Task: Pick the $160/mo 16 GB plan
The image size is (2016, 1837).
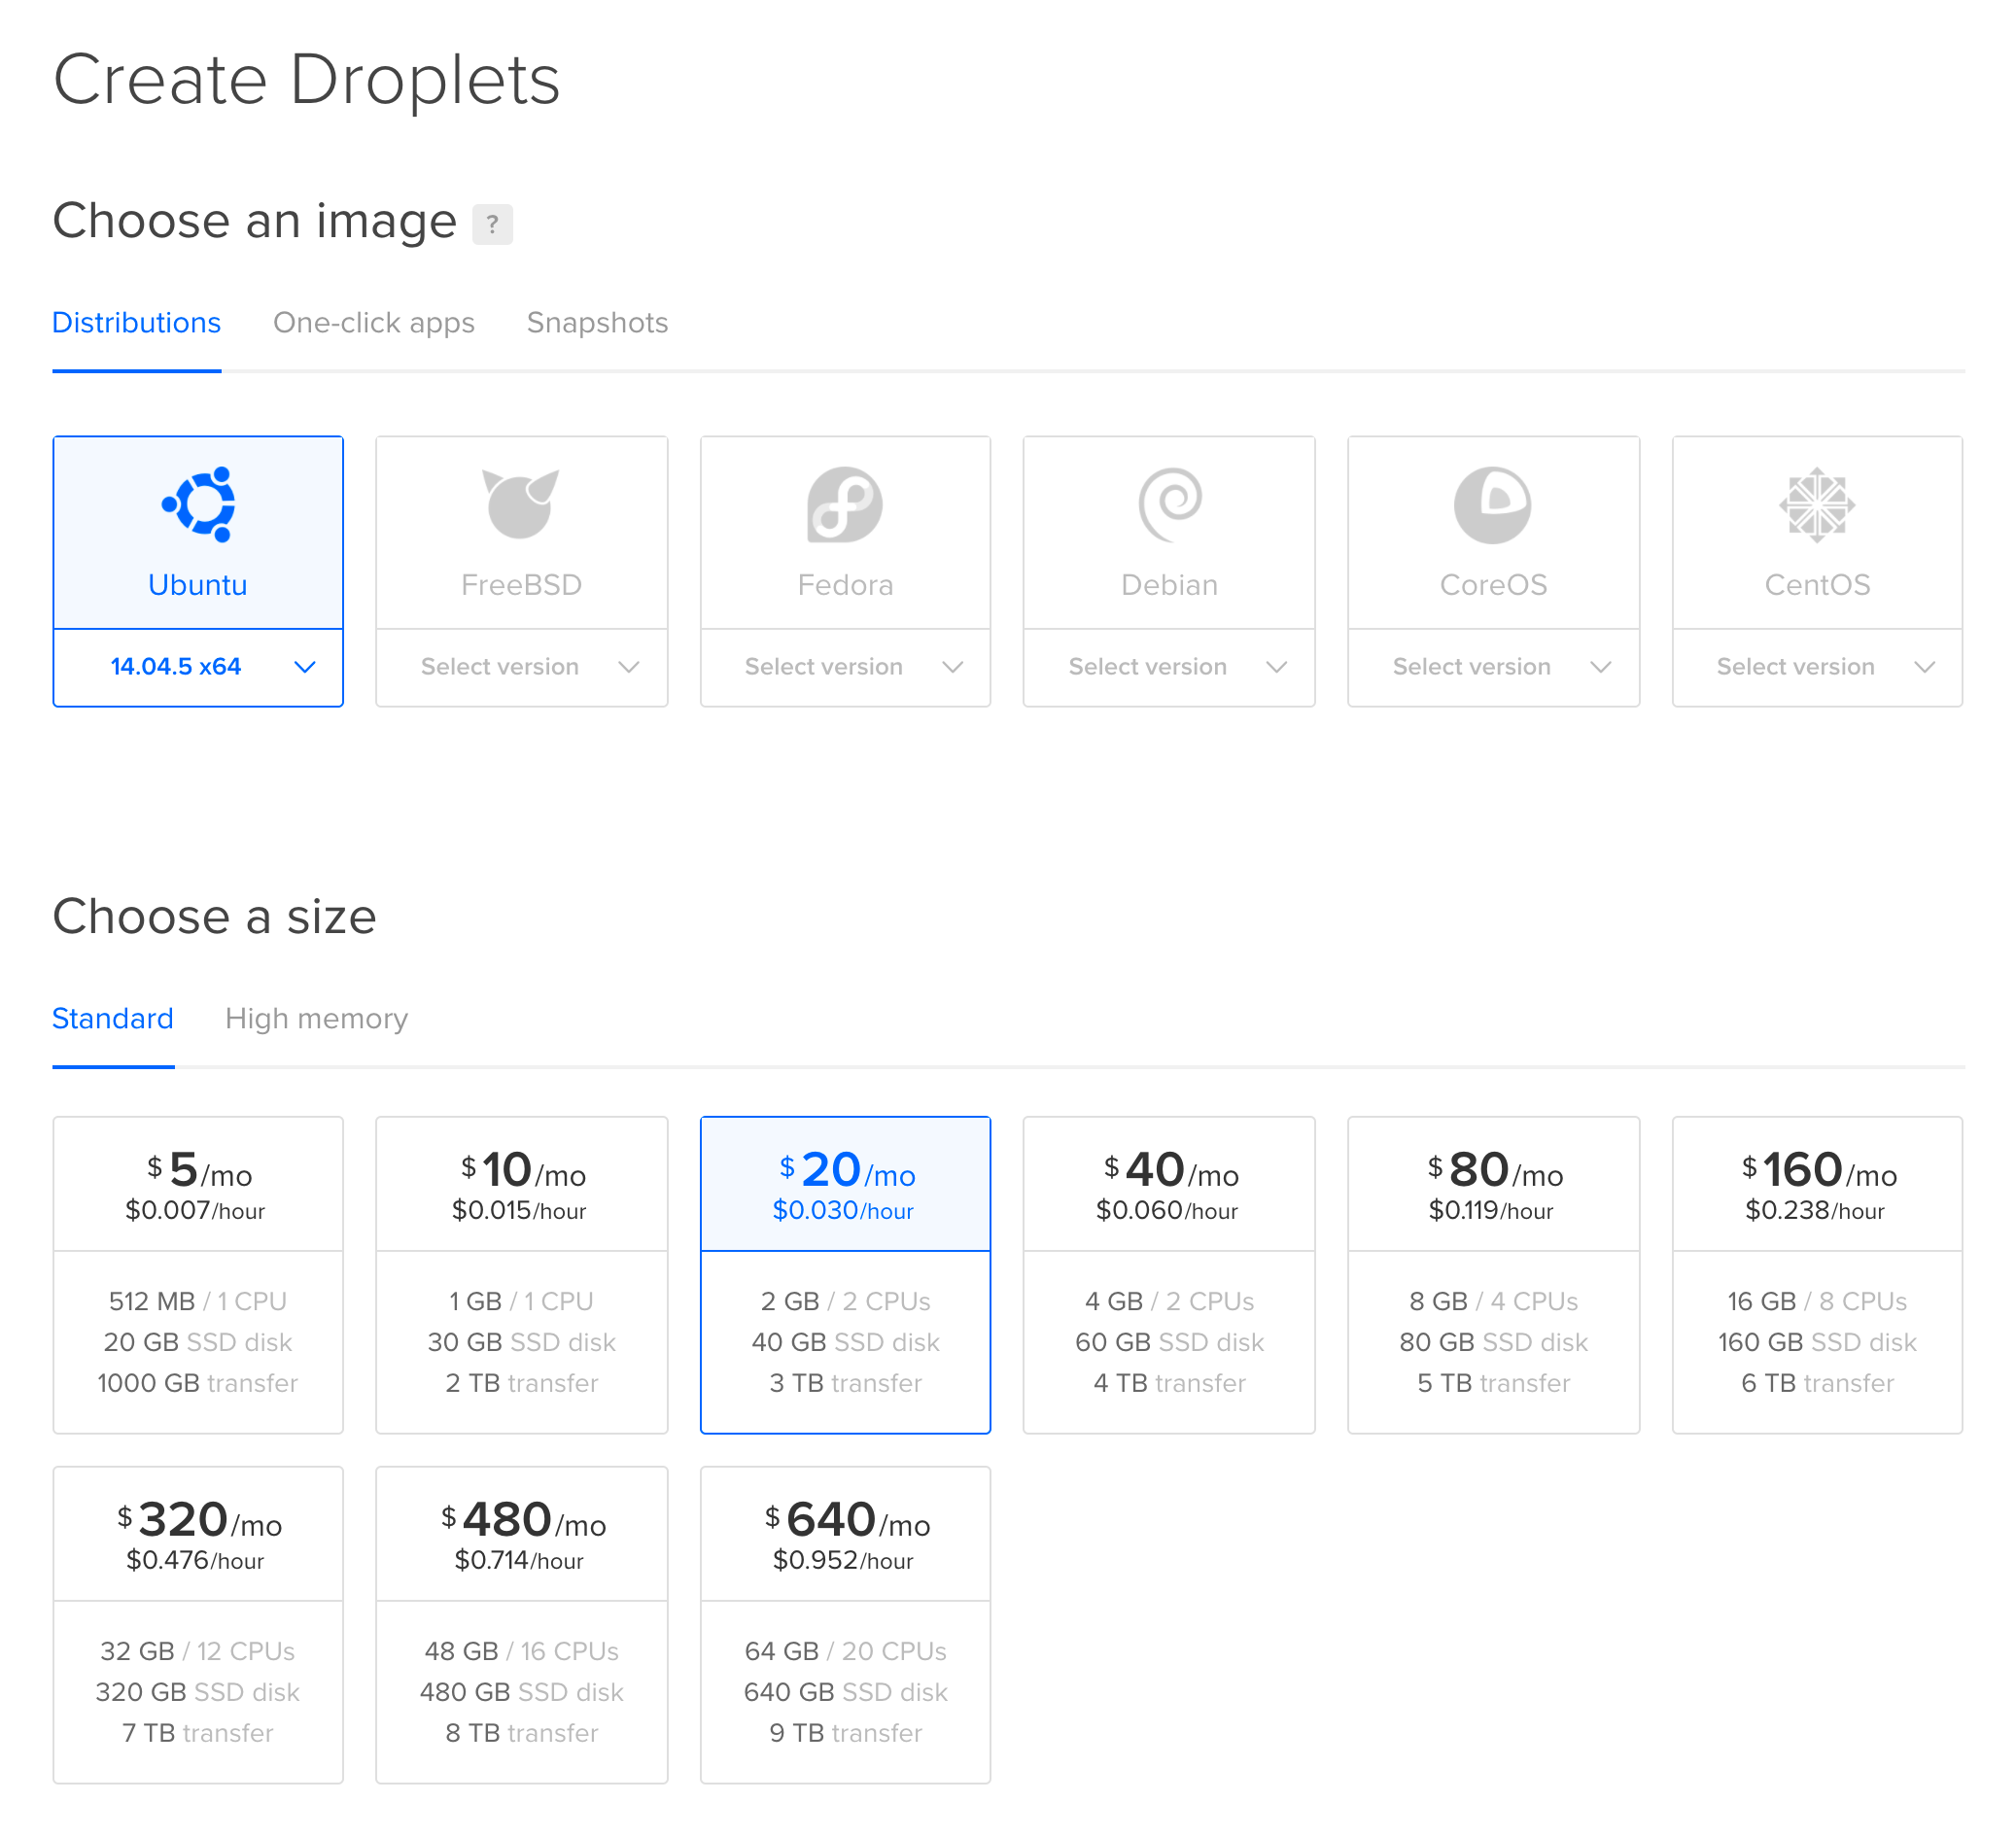Action: point(1816,1274)
